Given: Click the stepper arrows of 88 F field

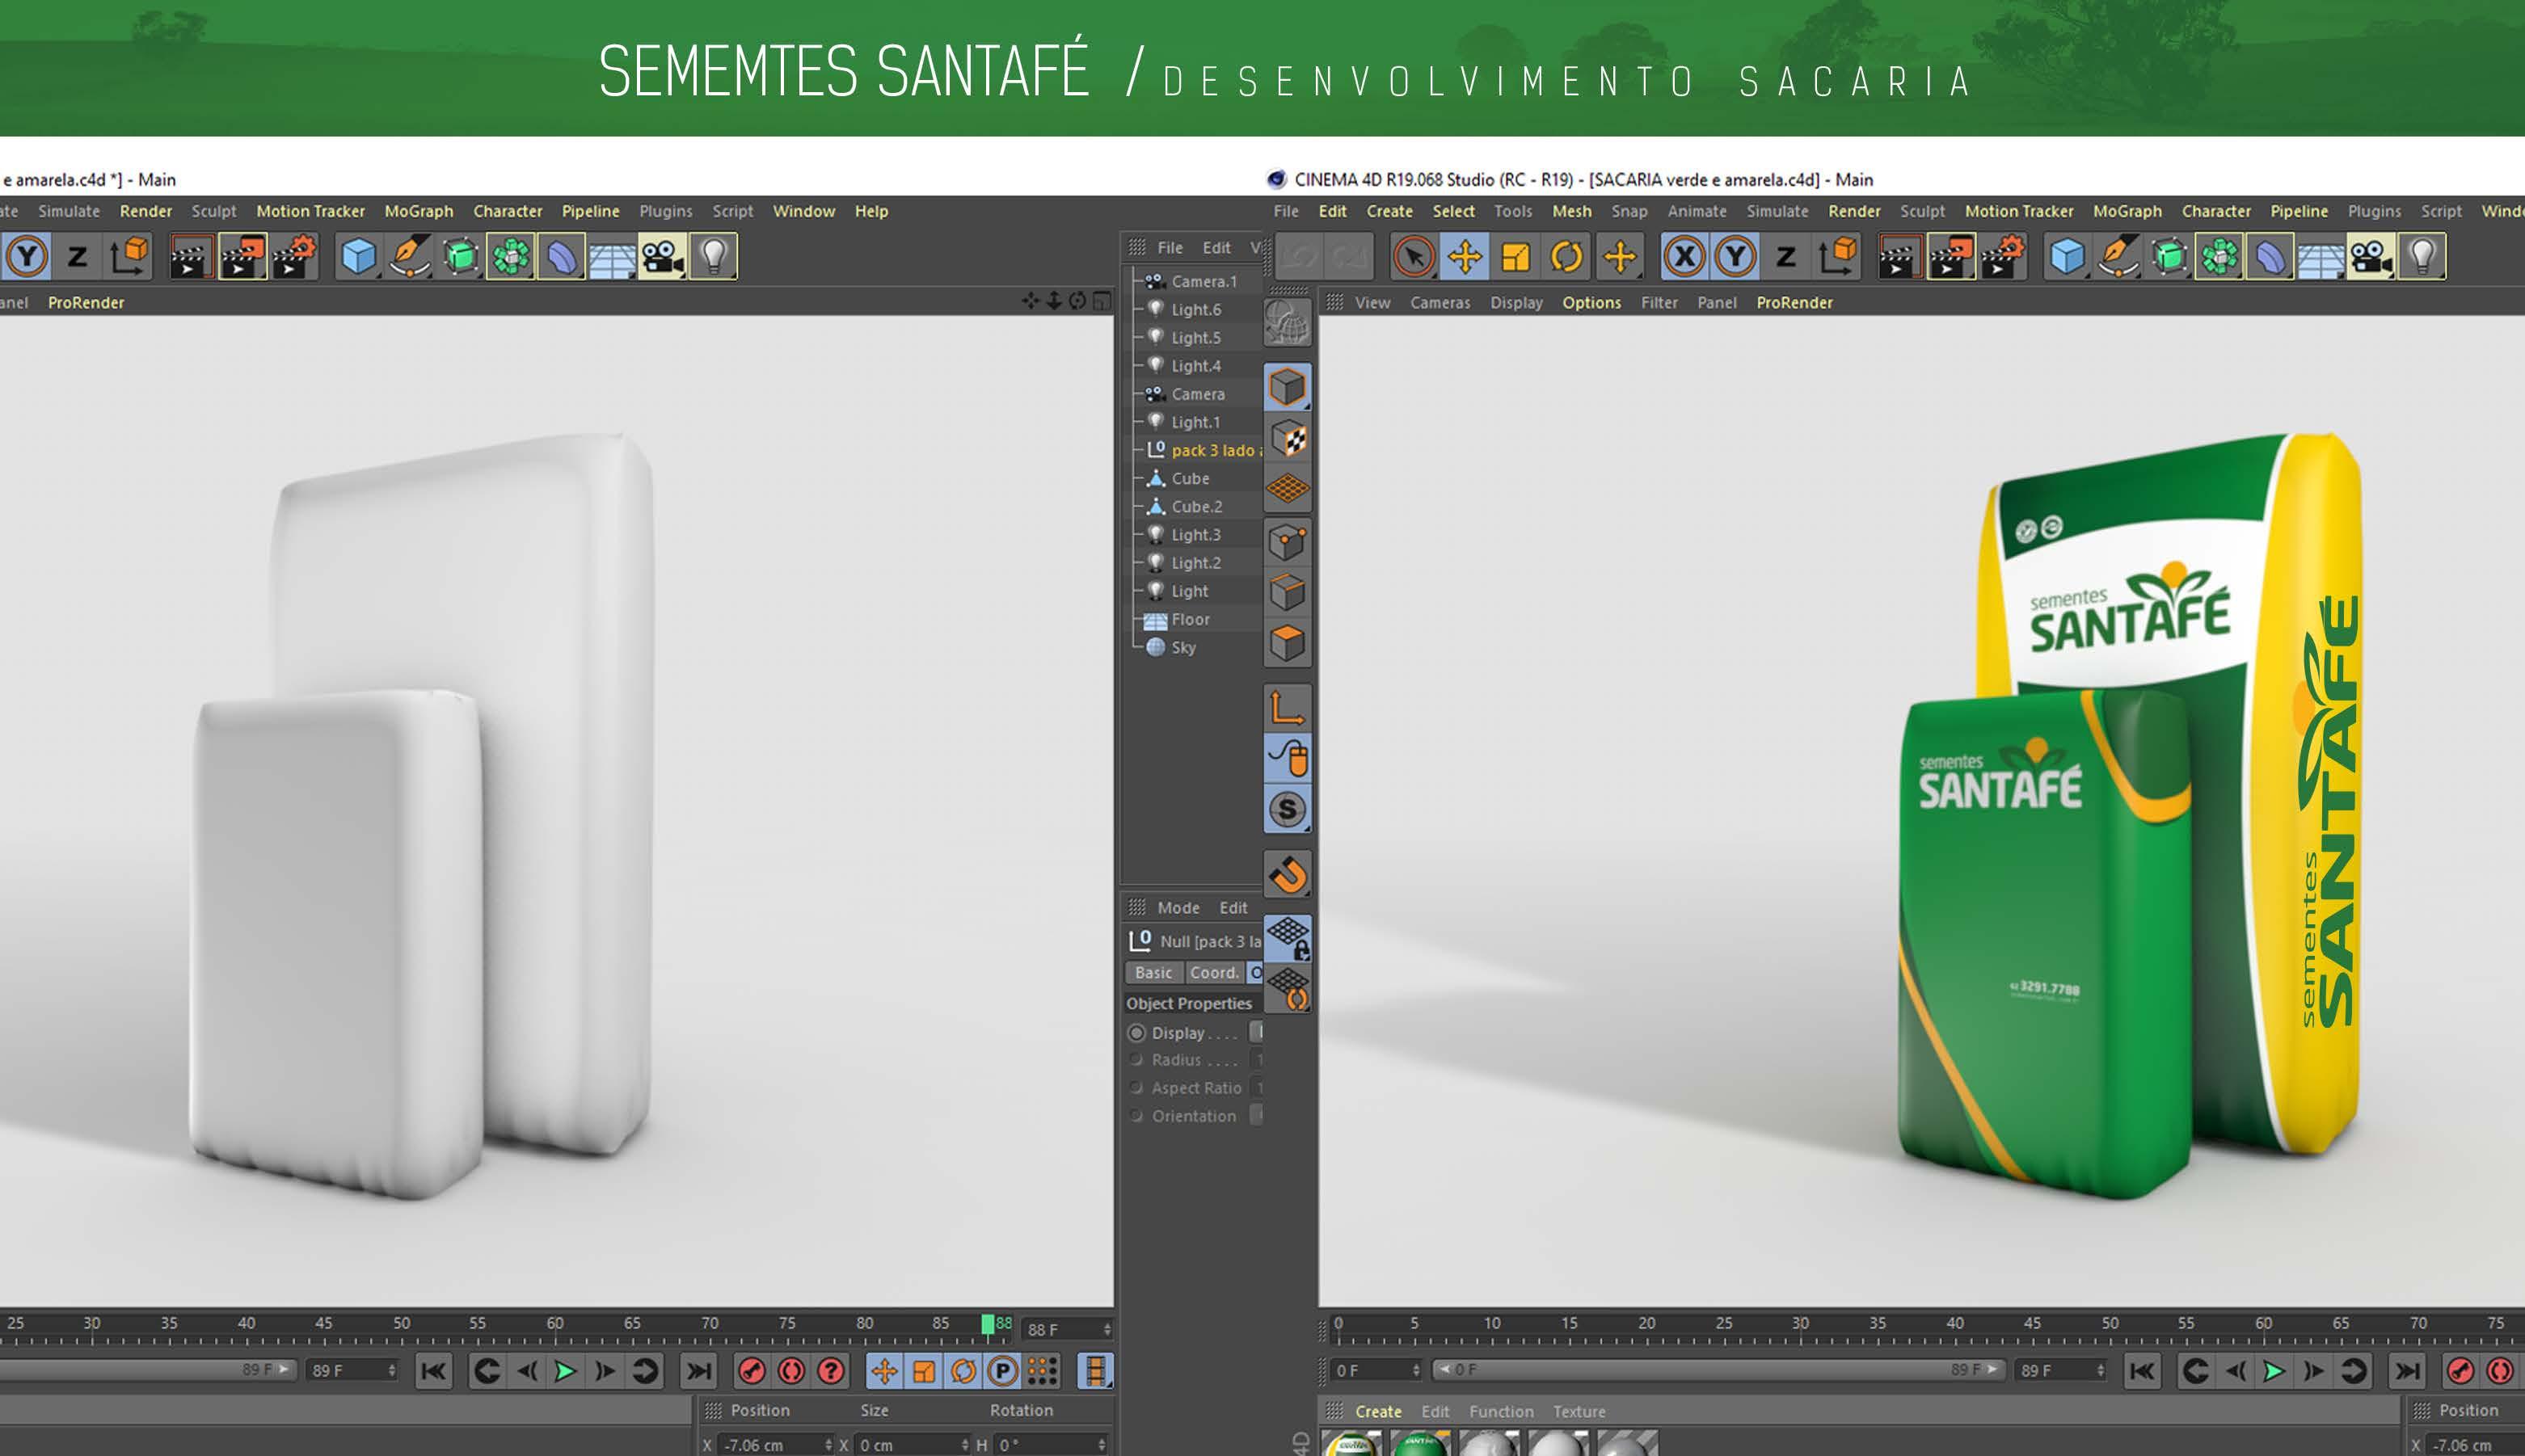Looking at the screenshot, I should tap(1107, 1329).
